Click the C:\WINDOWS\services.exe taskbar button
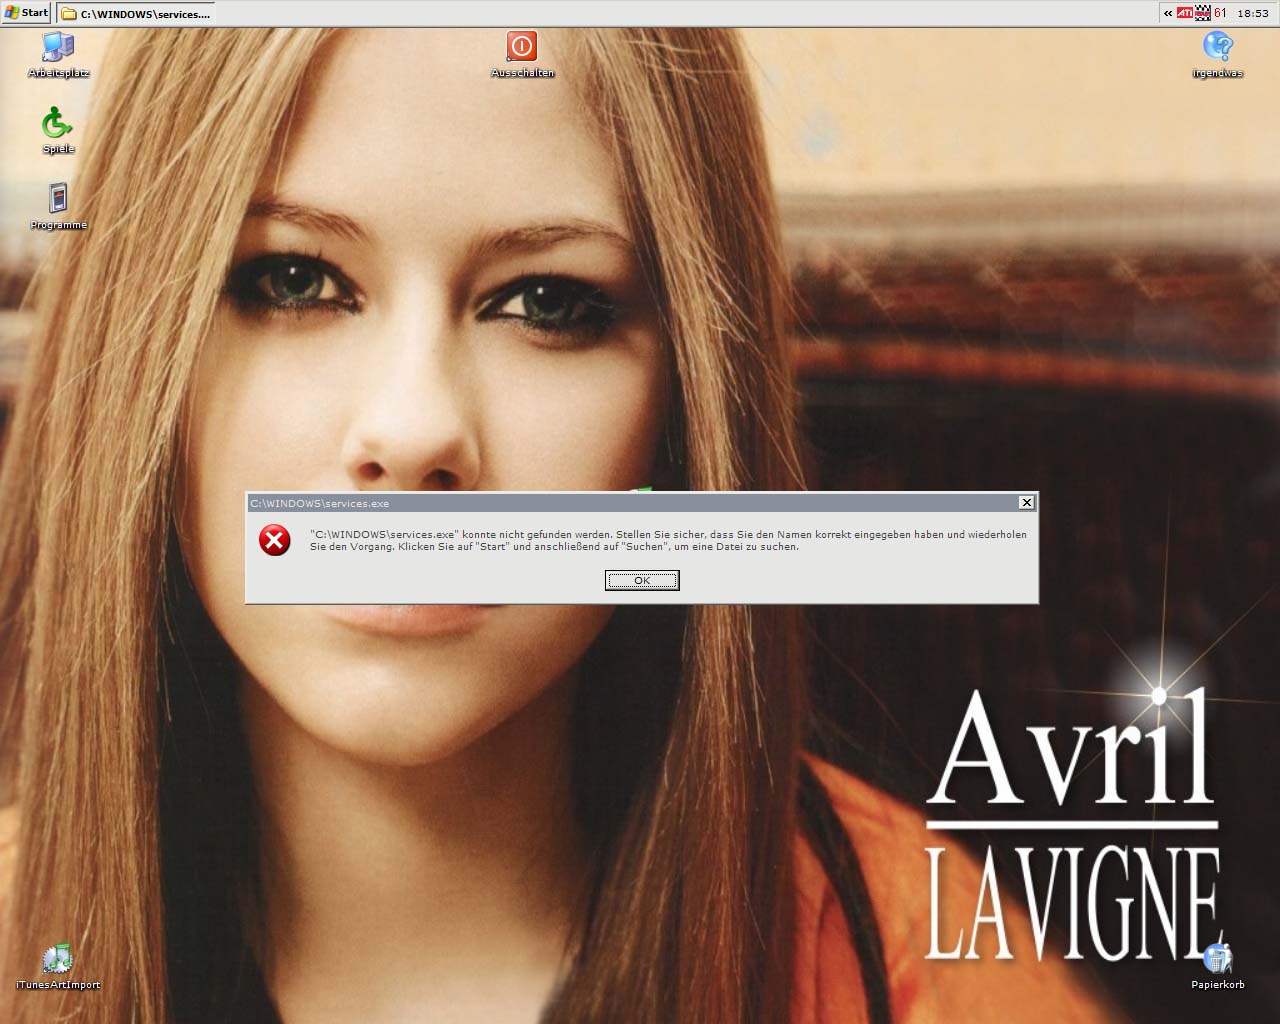The image size is (1280, 1024). [x=135, y=13]
